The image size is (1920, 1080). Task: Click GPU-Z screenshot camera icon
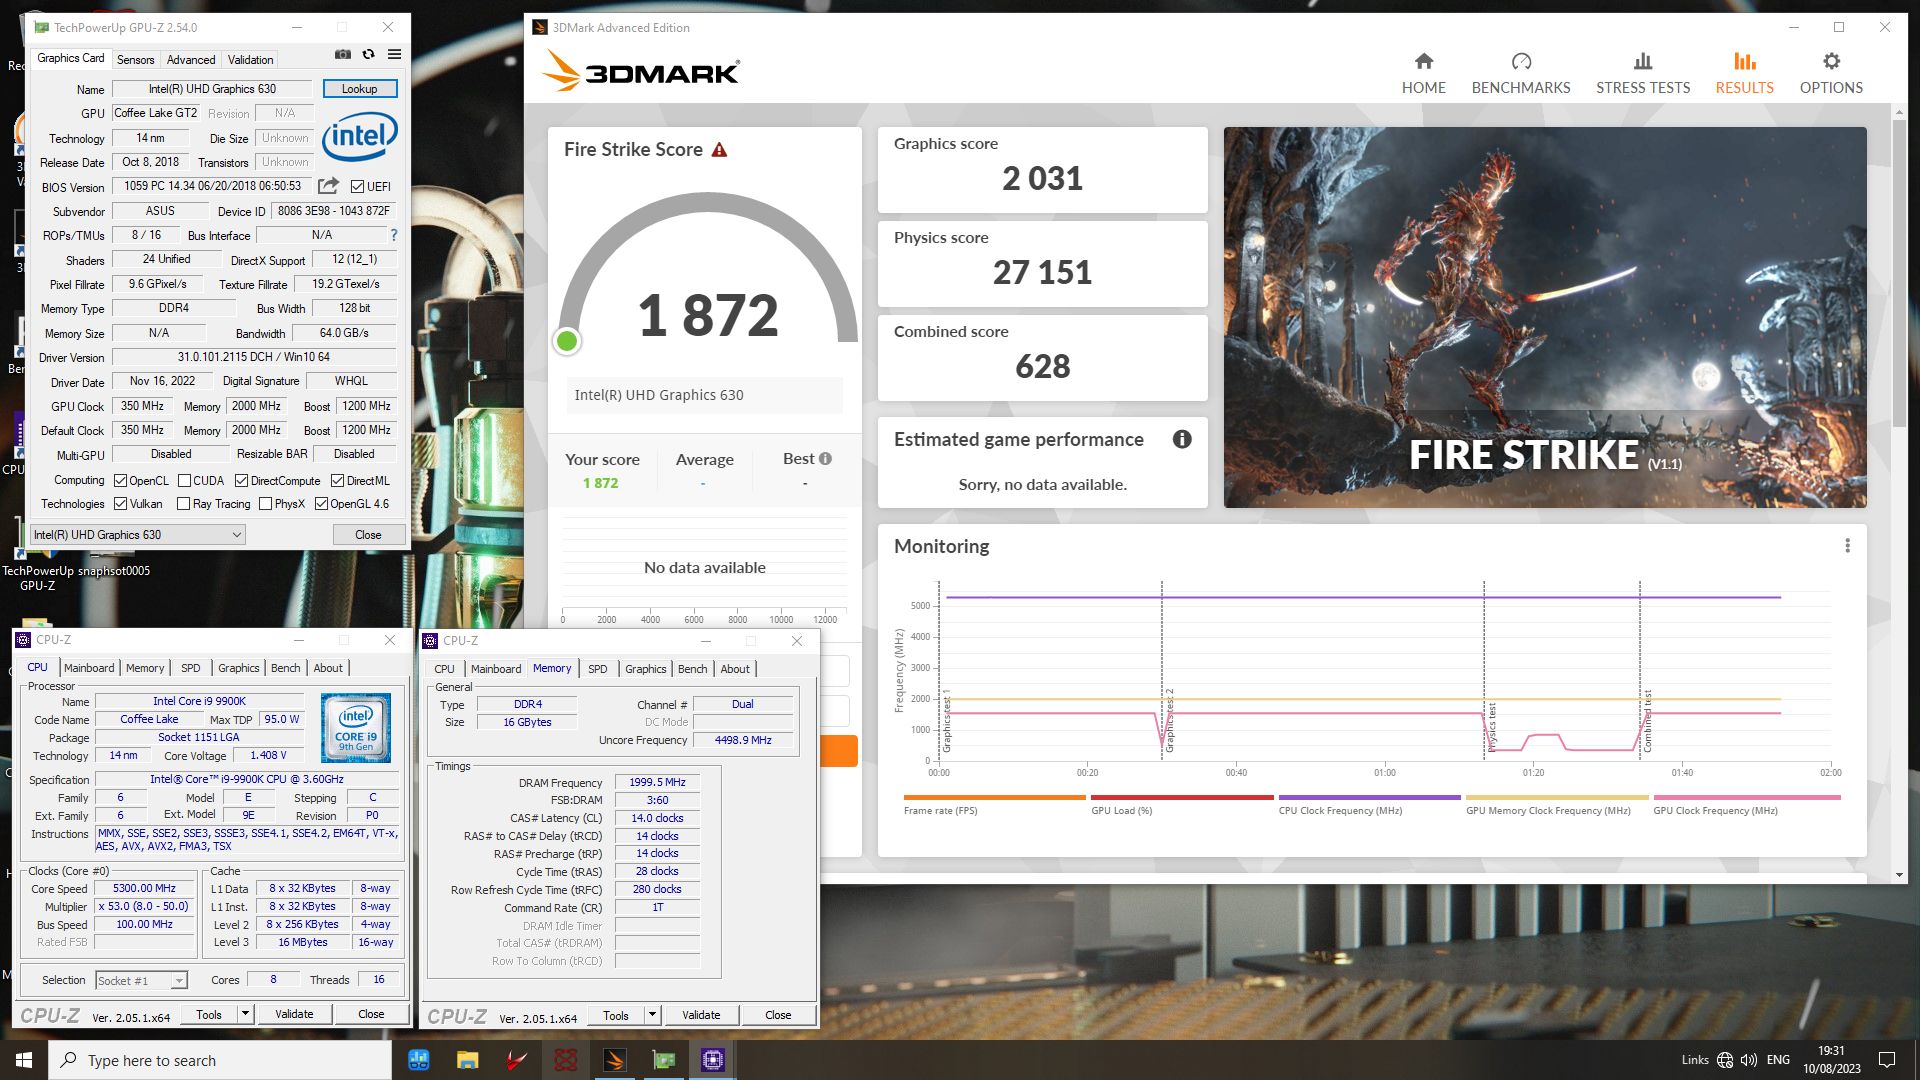pyautogui.click(x=343, y=55)
